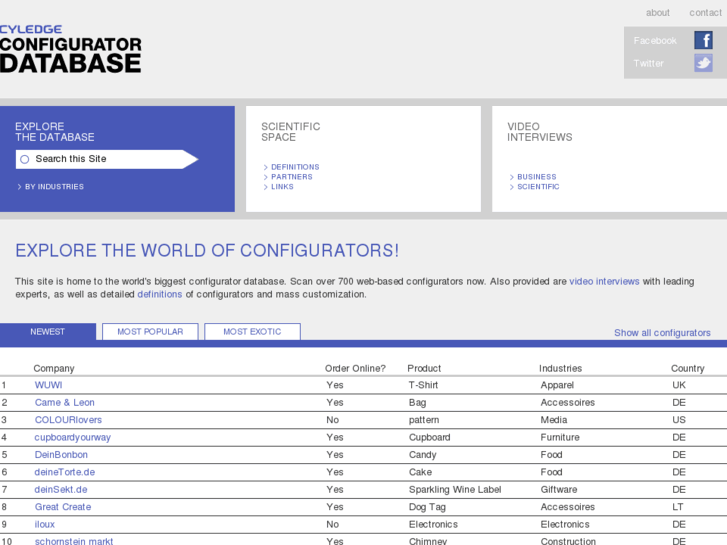Viewport: 727px width, 545px height.
Task: Switch to the Most Exotic tab
Action: click(x=252, y=332)
